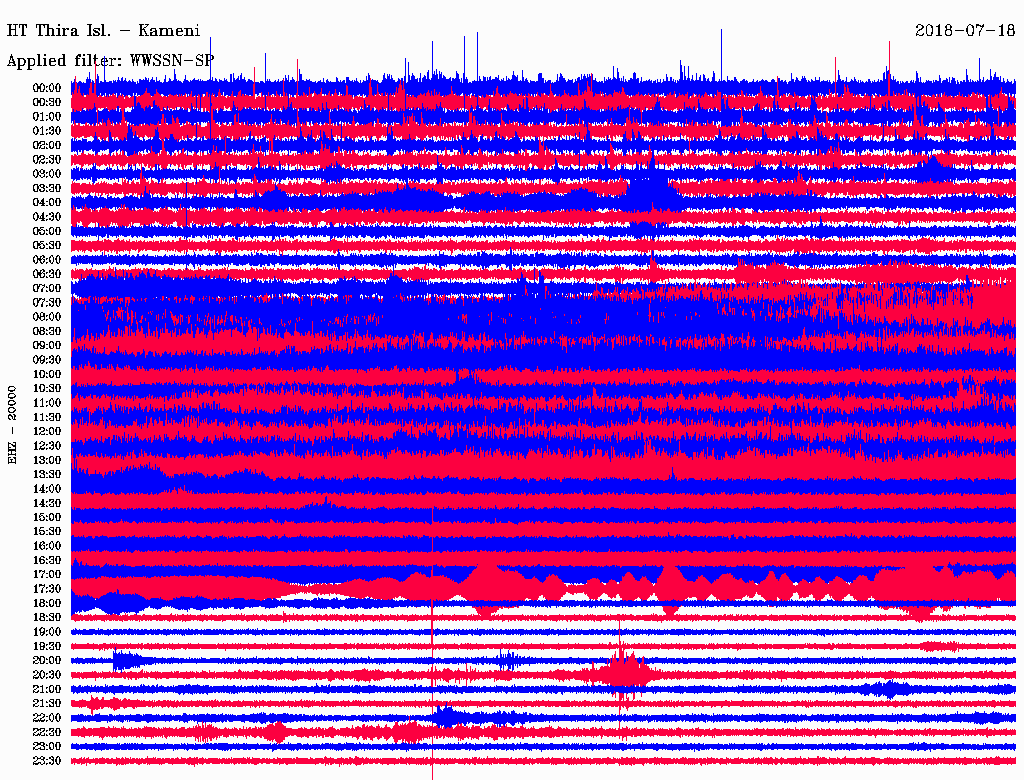Select the 10:00 time label
Image resolution: width=1024 pixels, height=780 pixels.
(47, 374)
